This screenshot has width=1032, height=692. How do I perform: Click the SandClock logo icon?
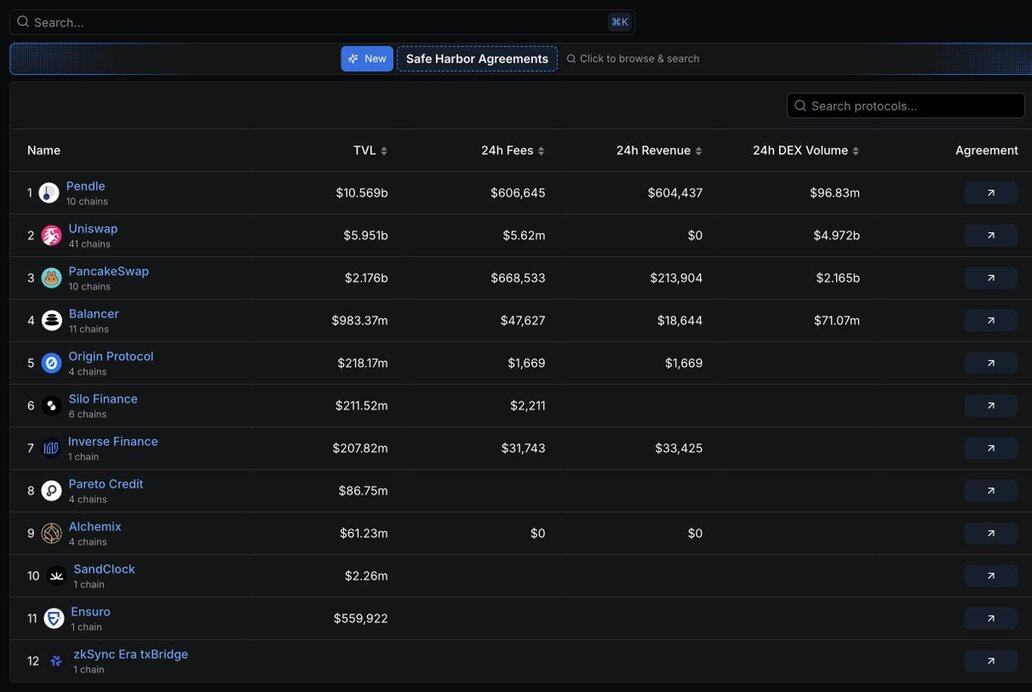point(57,576)
